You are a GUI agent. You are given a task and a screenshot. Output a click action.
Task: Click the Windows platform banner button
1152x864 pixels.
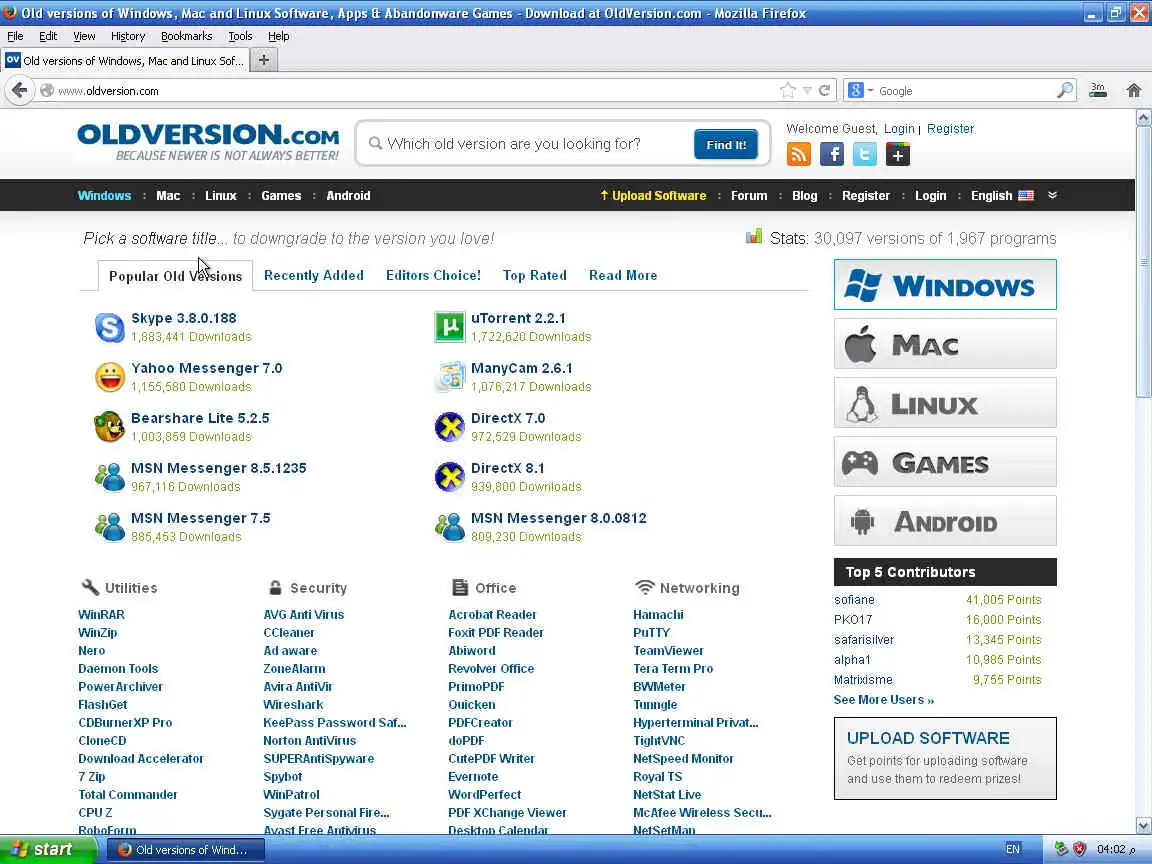tap(946, 284)
